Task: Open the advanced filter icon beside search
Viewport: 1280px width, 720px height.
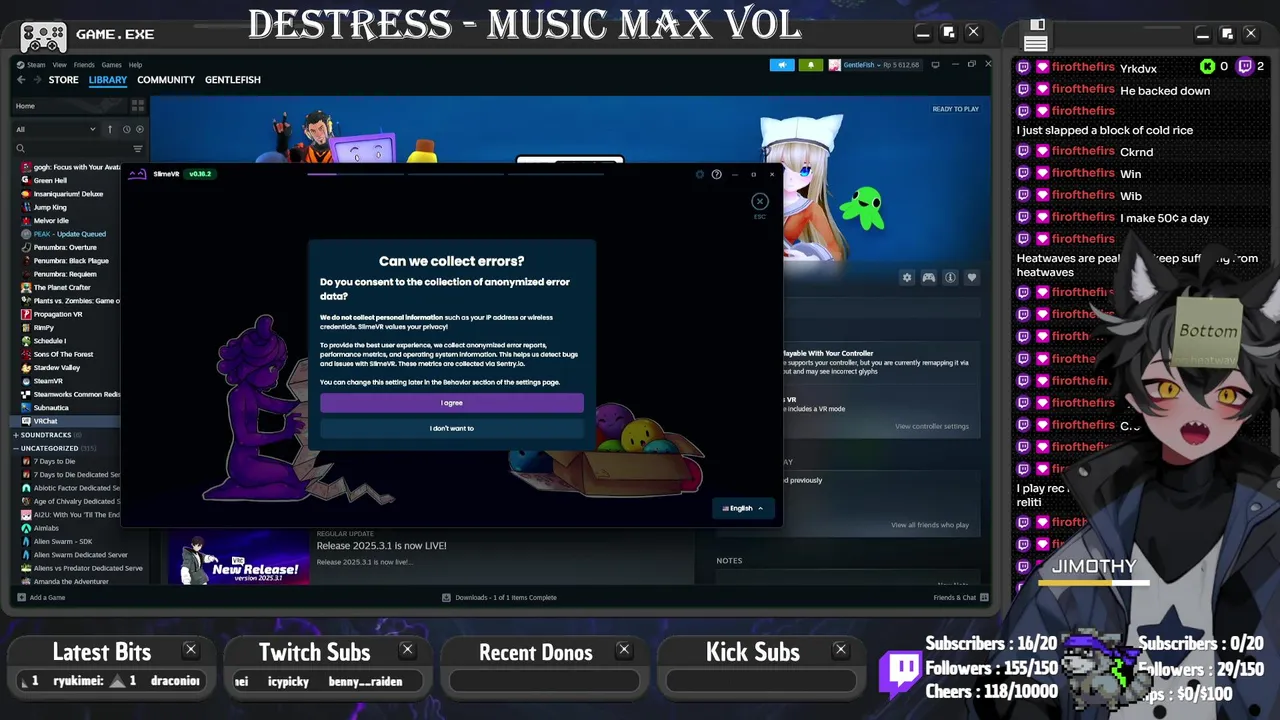Action: (138, 149)
